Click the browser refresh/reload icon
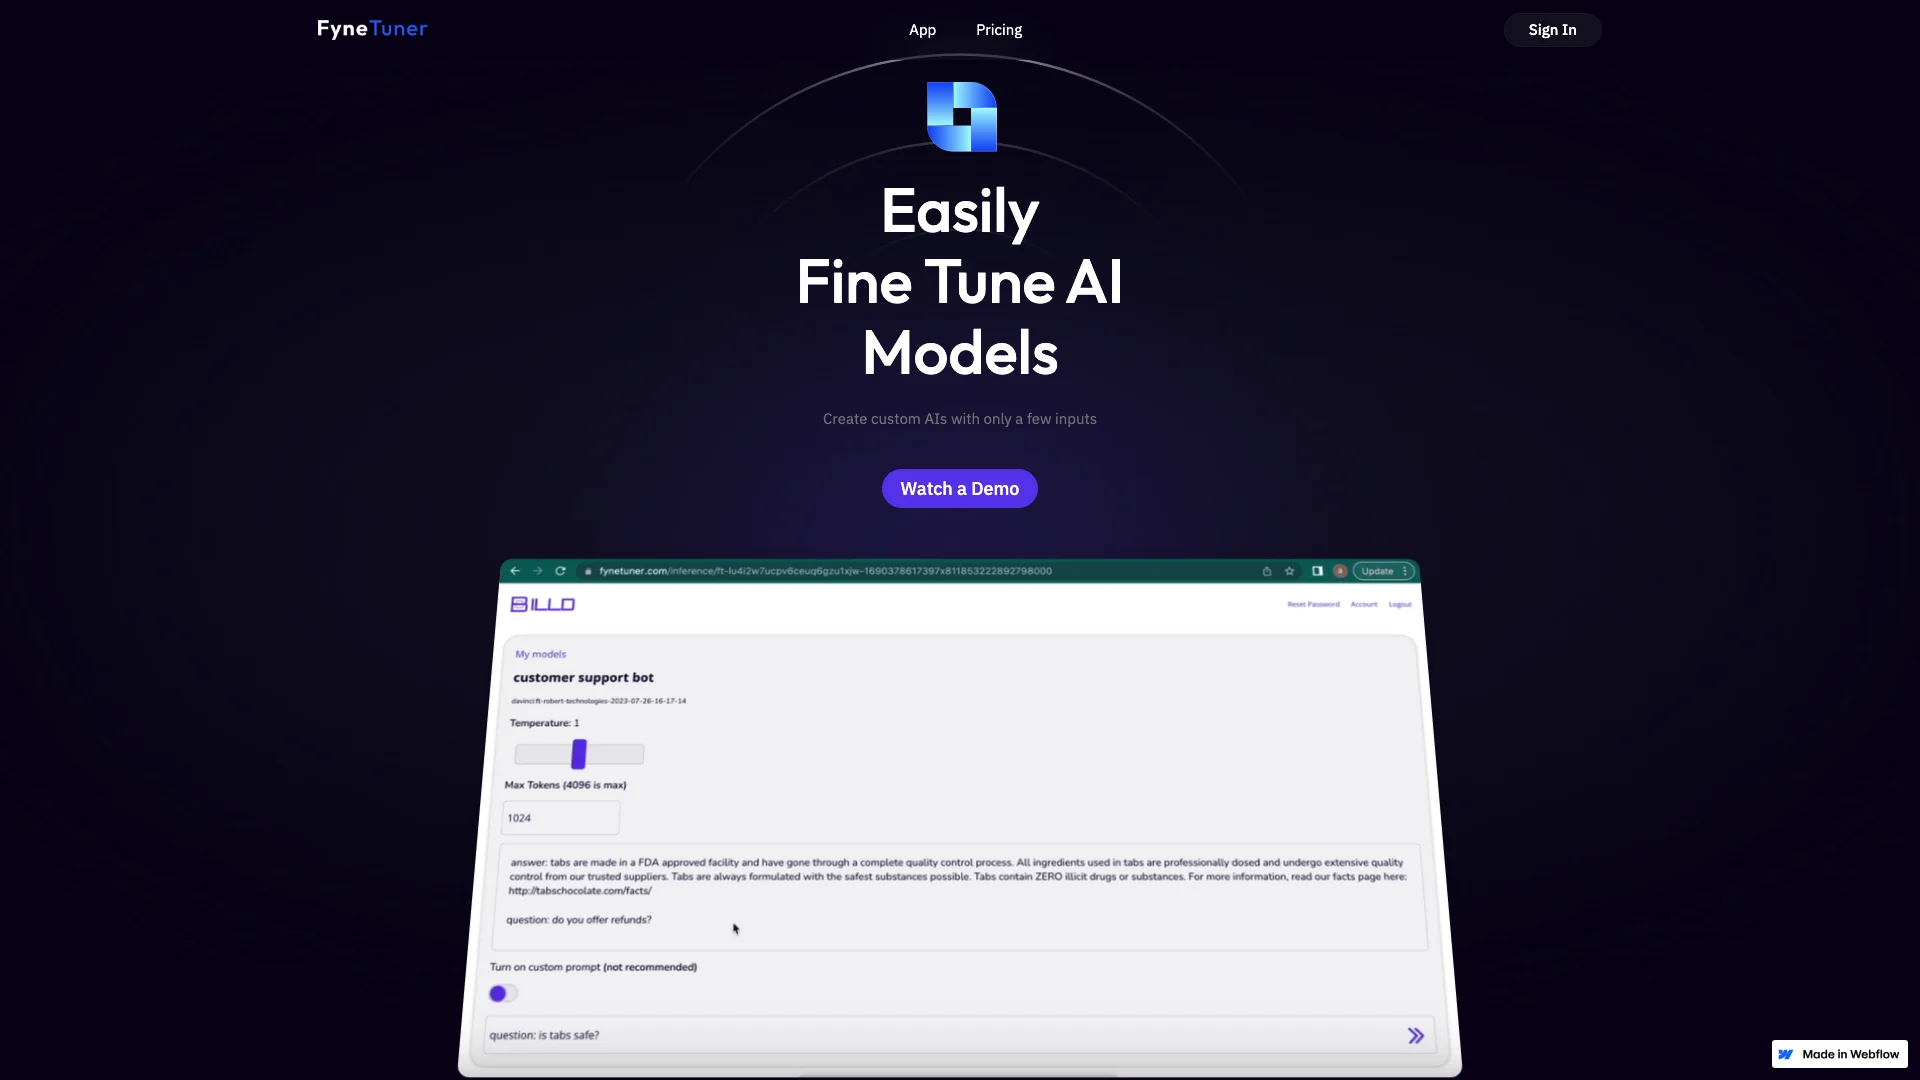Viewport: 1920px width, 1080px height. (x=558, y=570)
